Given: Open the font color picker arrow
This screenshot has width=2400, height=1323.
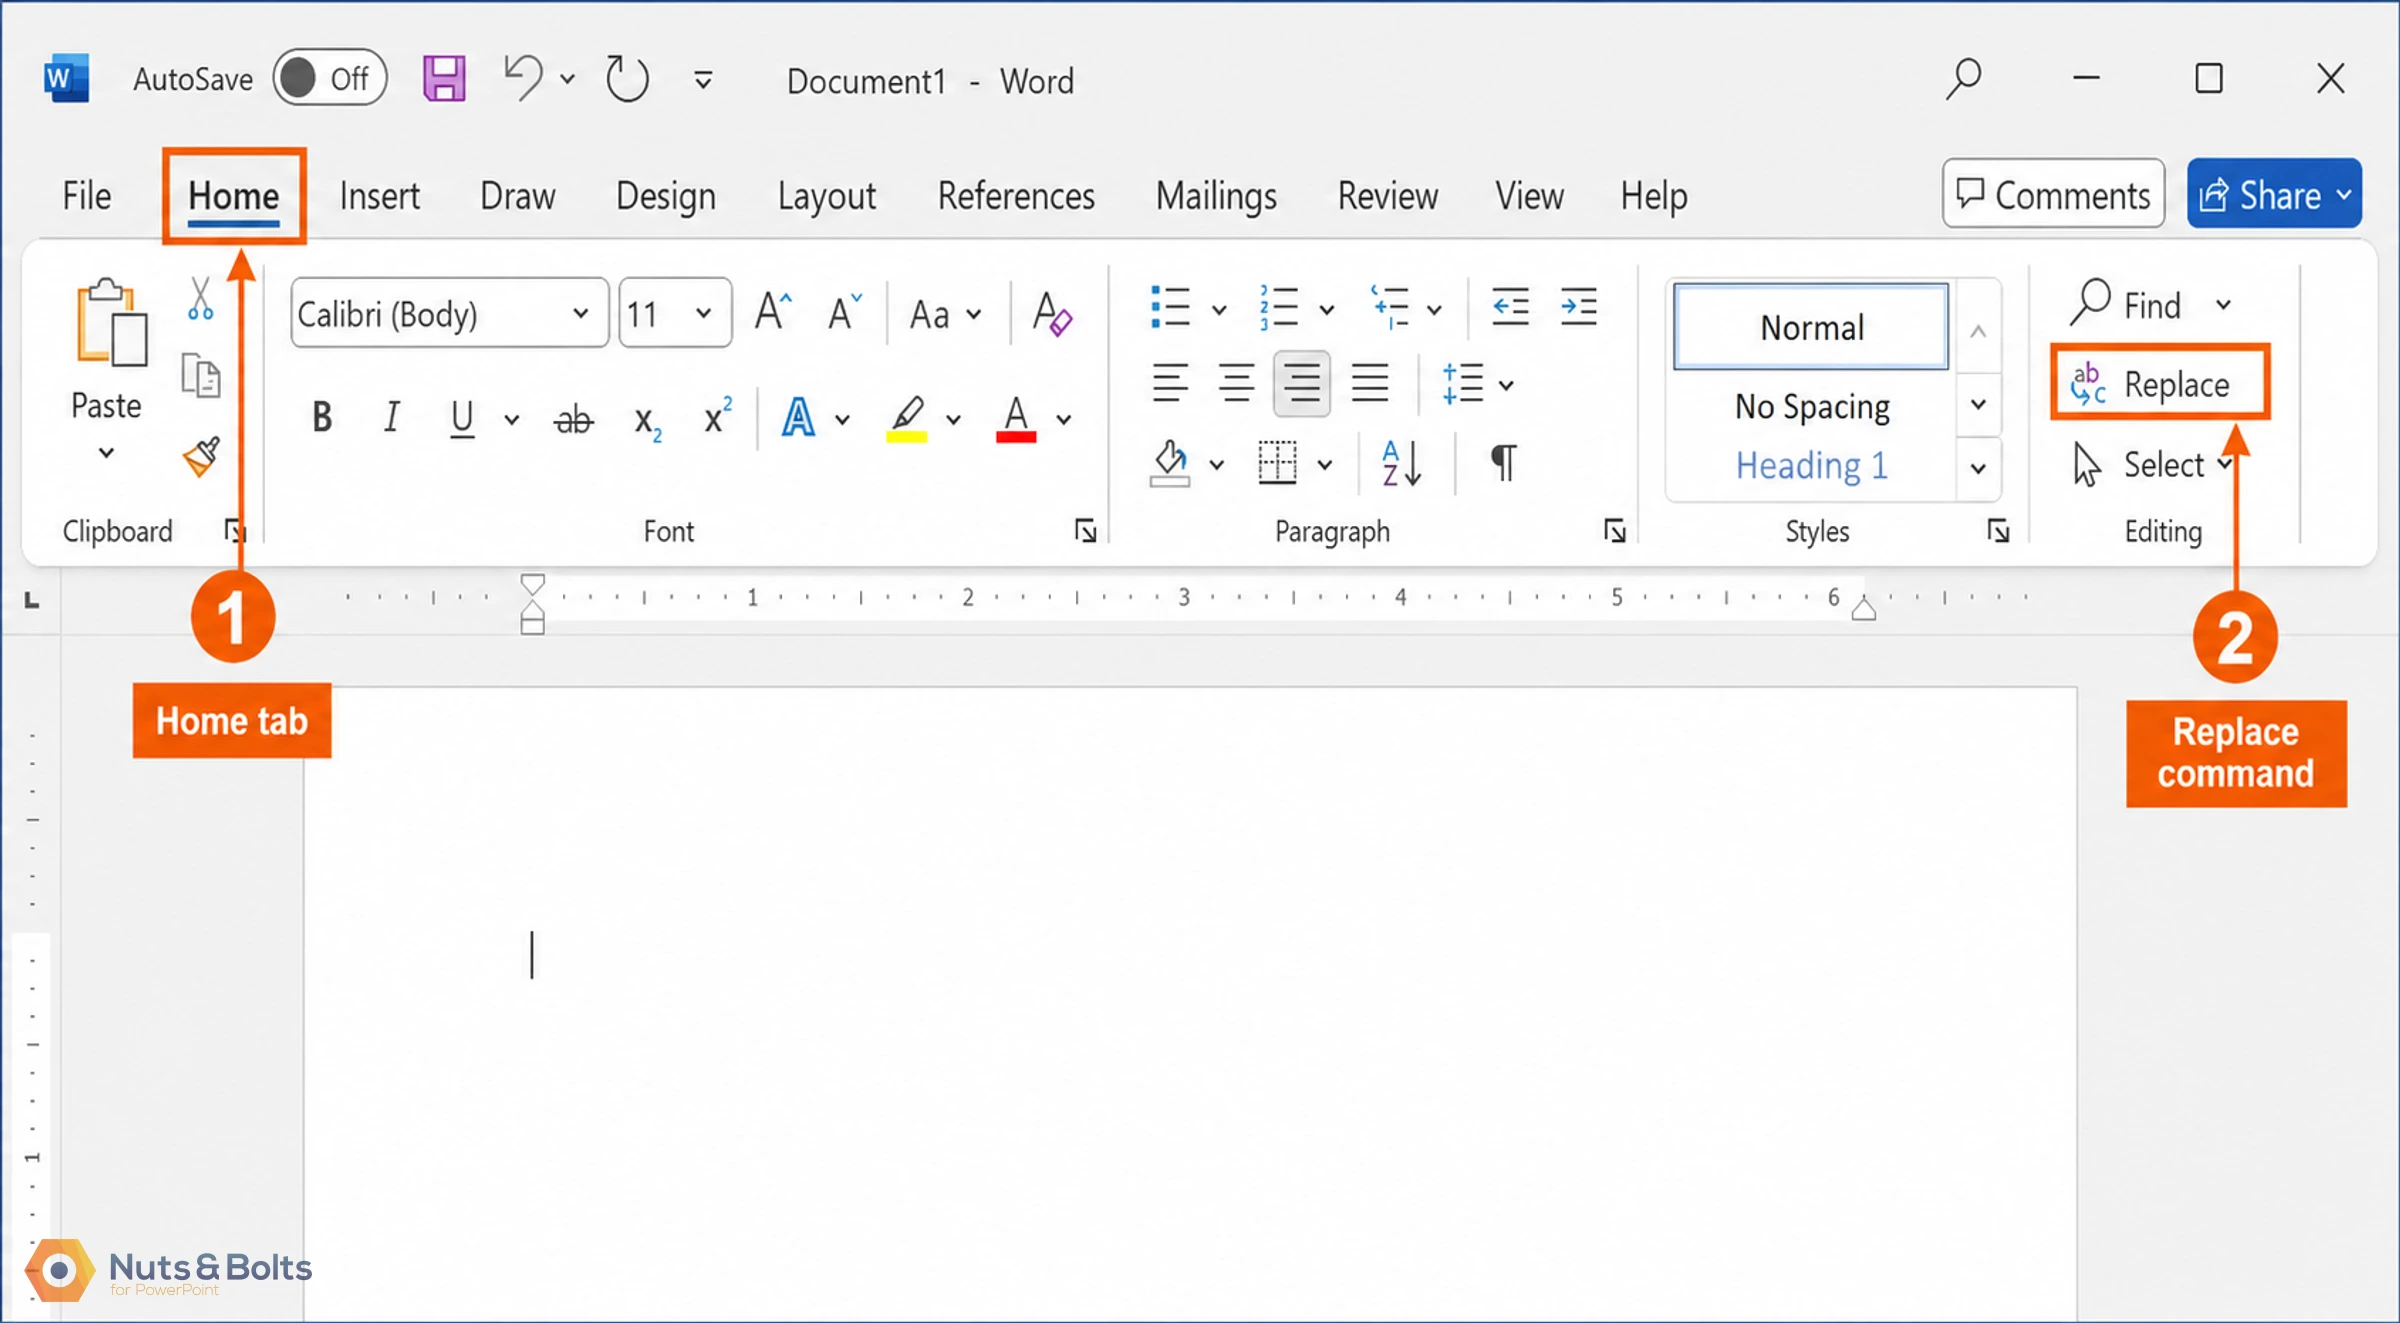Looking at the screenshot, I should click(x=1064, y=419).
